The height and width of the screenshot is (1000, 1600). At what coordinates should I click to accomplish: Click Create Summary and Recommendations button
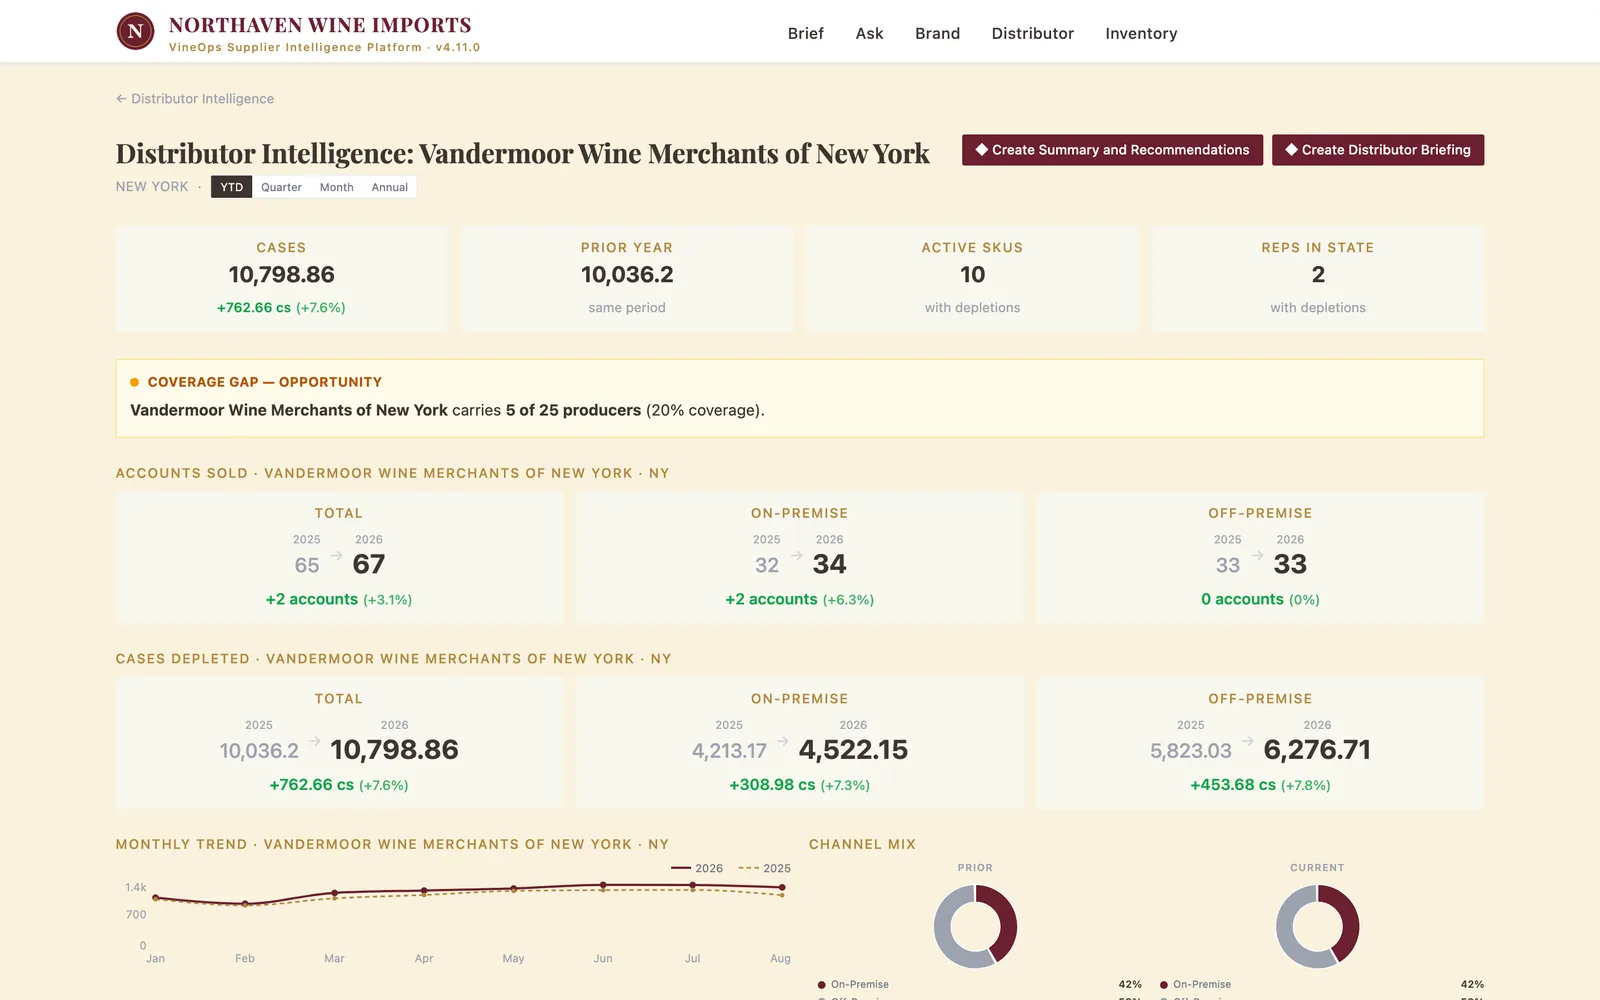1112,150
